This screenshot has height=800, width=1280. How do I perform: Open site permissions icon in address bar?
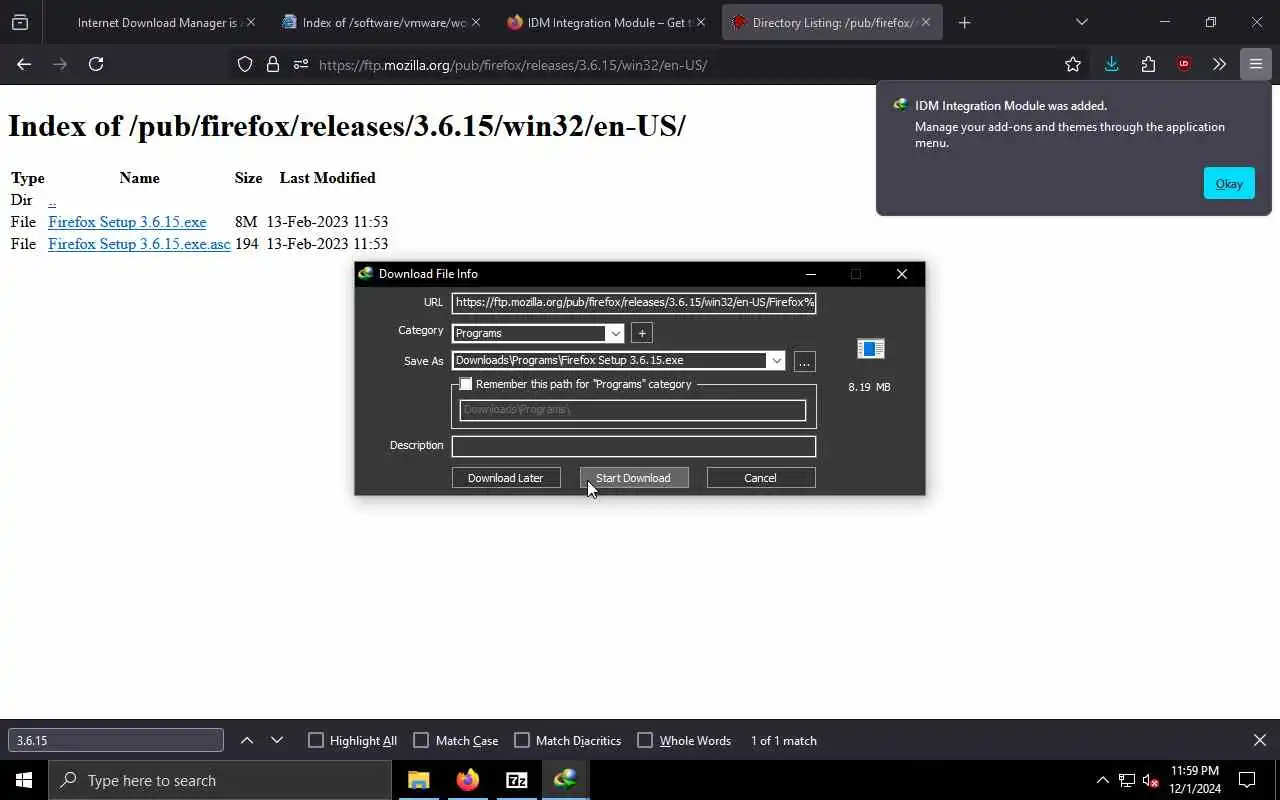click(301, 65)
